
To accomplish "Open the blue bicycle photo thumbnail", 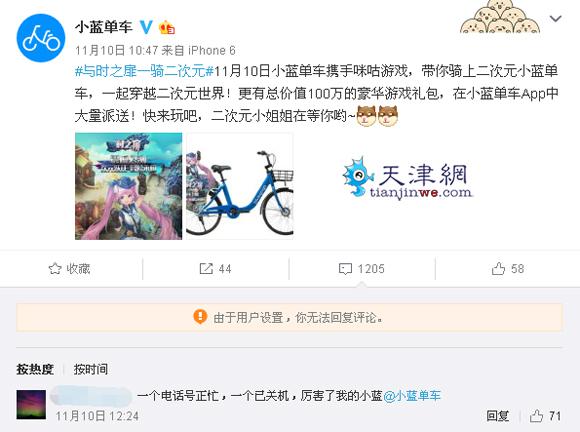I will (x=240, y=186).
